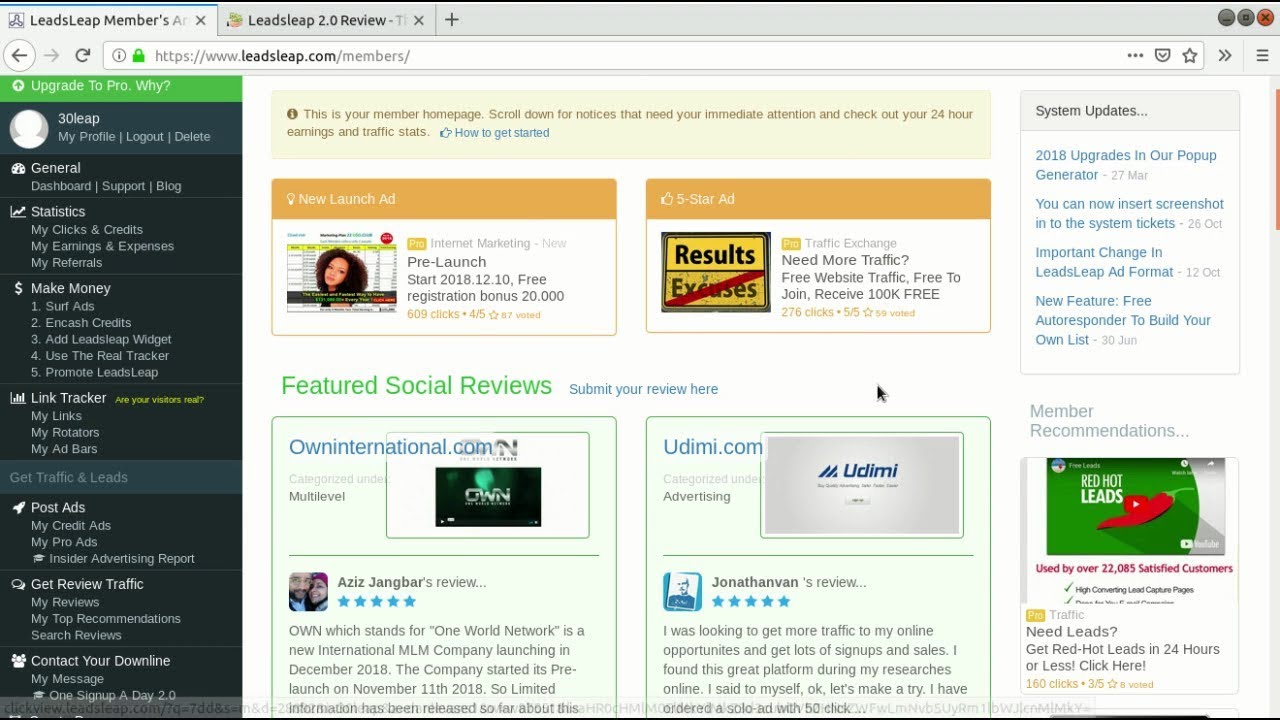The width and height of the screenshot is (1280, 720).
Task: Open My Top Recommendations
Action: pos(106,619)
